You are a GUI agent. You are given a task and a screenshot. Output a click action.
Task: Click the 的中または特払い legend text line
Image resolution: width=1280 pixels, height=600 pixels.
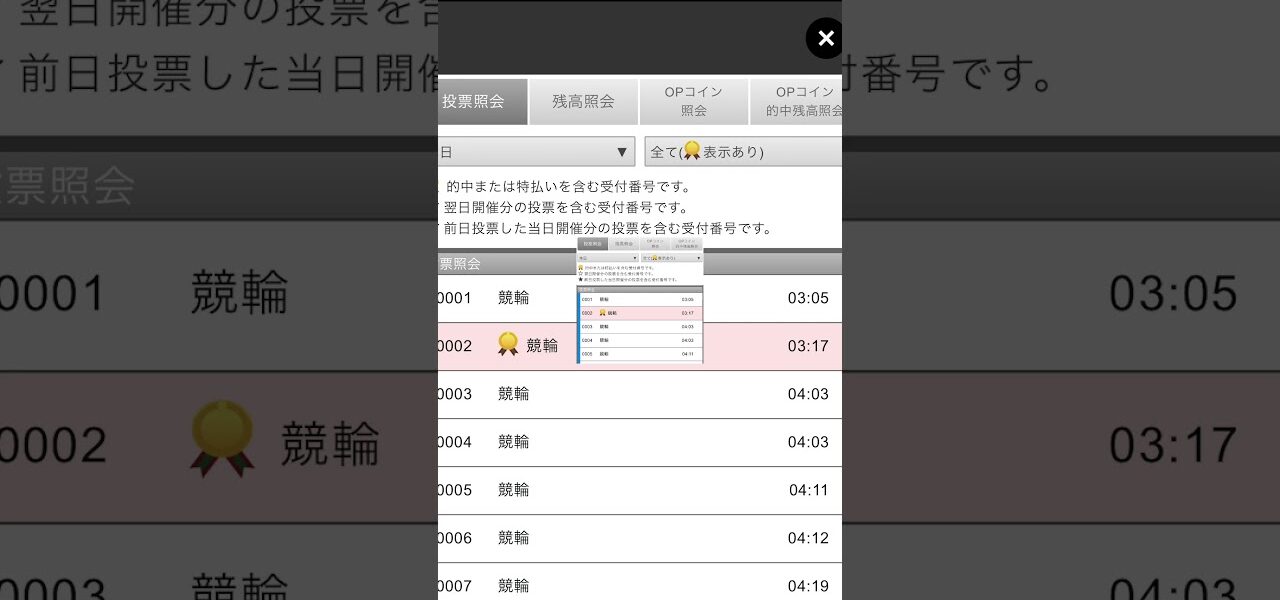click(x=568, y=187)
